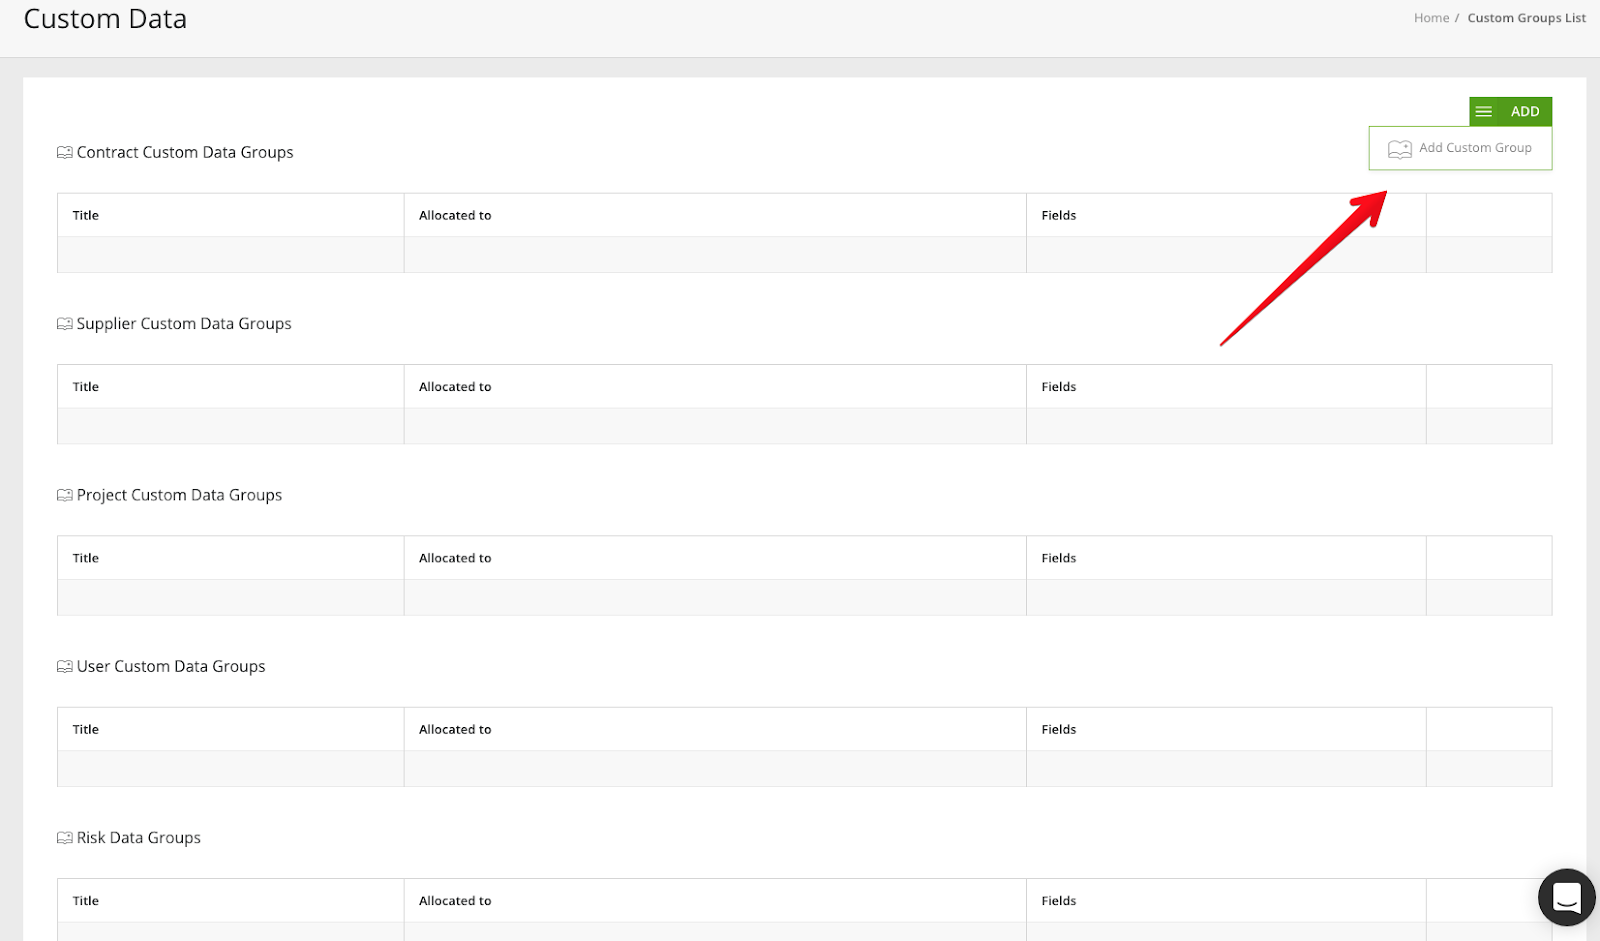Click the Contract Custom Data Groups book icon
1600x941 pixels.
tap(65, 153)
